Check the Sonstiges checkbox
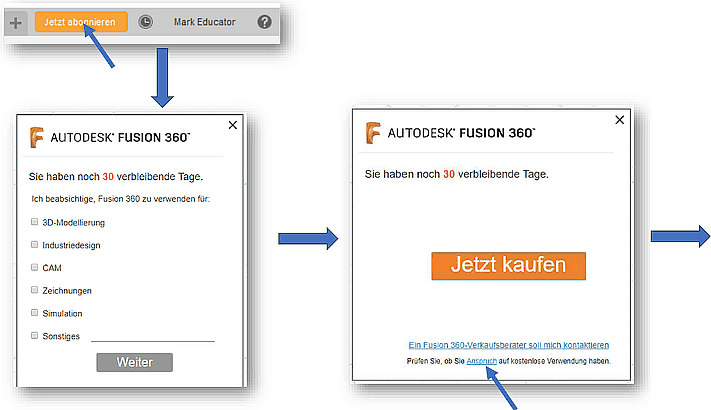Screen dimensions: 711x410 coord(34,336)
